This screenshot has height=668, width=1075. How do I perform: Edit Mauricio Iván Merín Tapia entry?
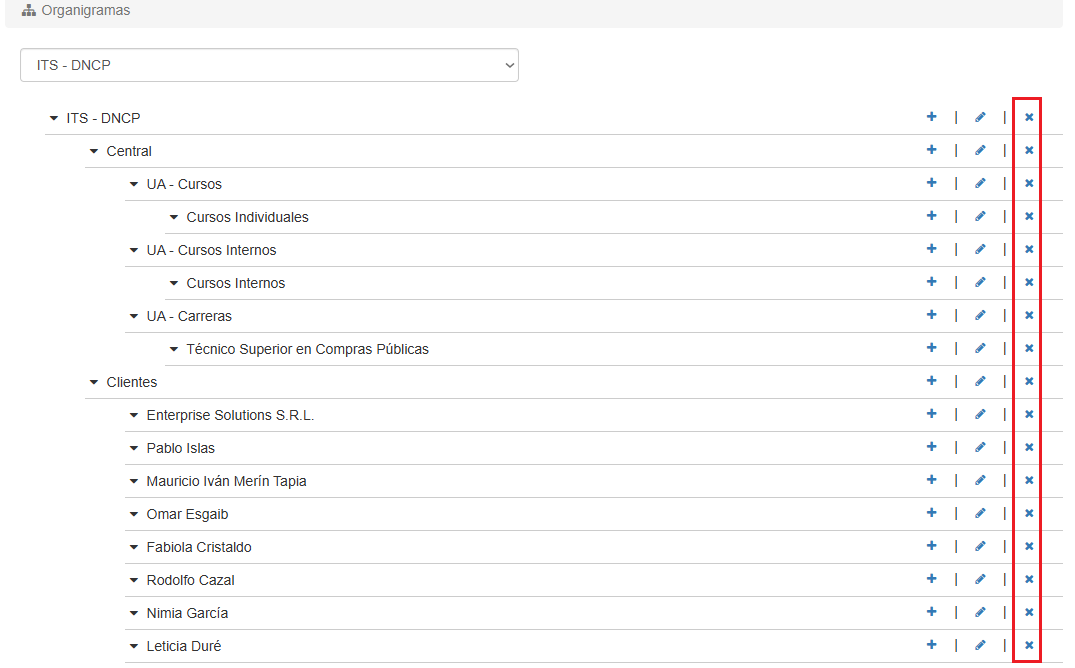tap(980, 480)
